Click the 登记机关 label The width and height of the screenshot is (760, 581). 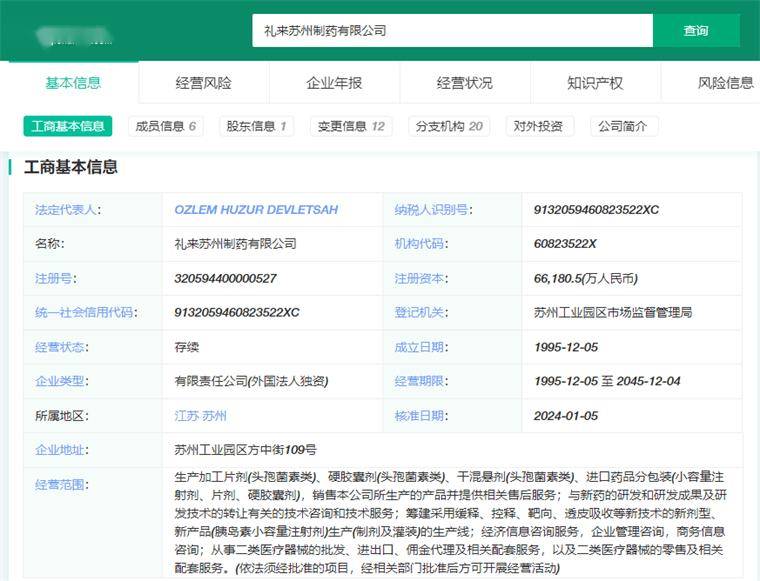point(421,313)
